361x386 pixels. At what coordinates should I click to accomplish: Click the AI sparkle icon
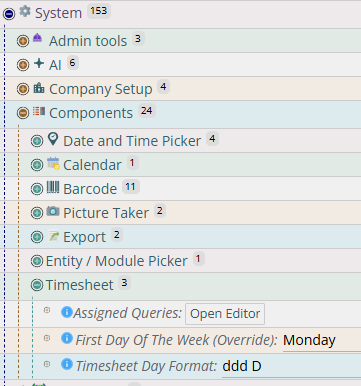(x=39, y=63)
